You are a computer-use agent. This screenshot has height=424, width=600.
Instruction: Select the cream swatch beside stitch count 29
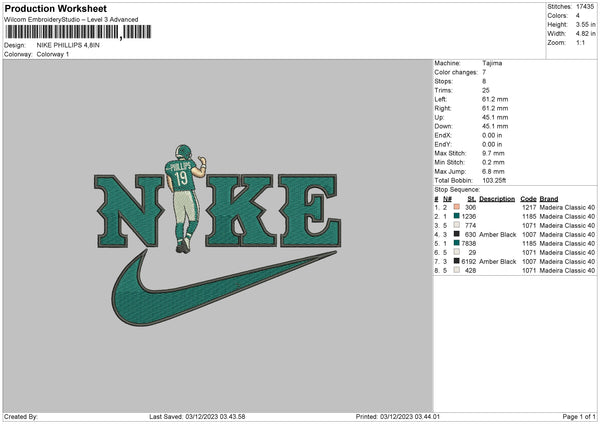click(456, 252)
